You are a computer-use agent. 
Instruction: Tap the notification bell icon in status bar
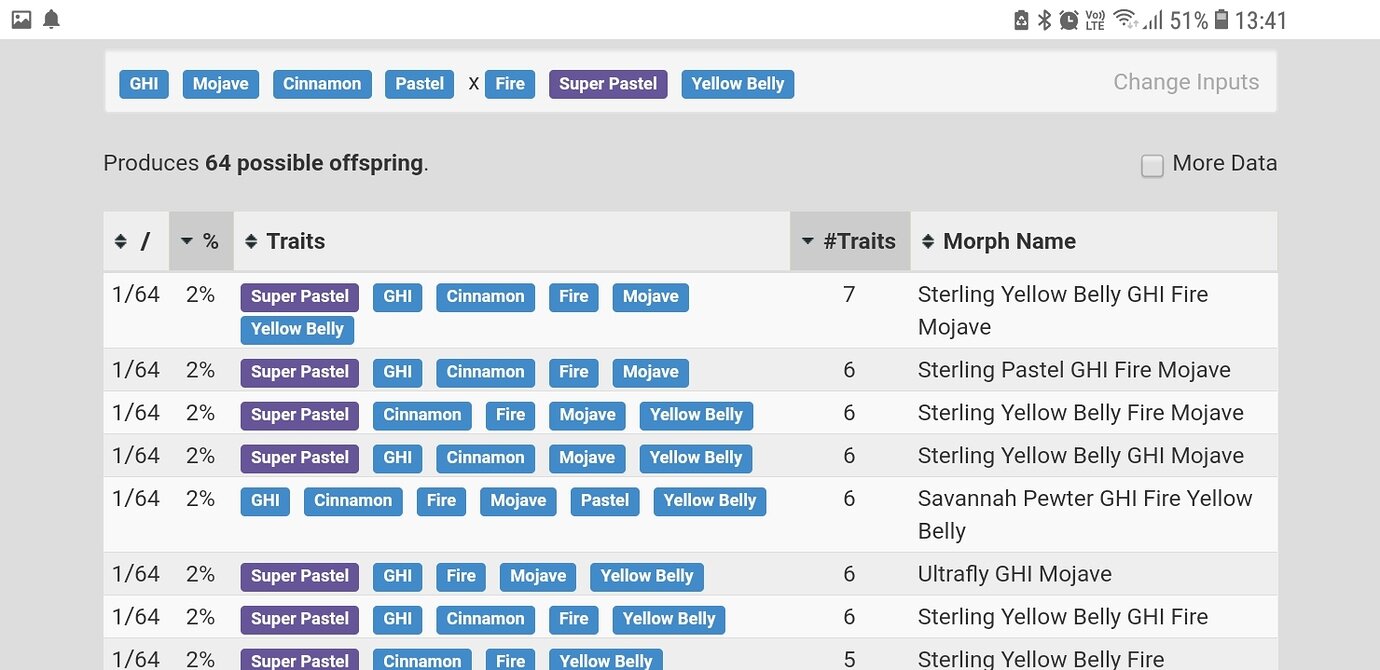tap(51, 19)
